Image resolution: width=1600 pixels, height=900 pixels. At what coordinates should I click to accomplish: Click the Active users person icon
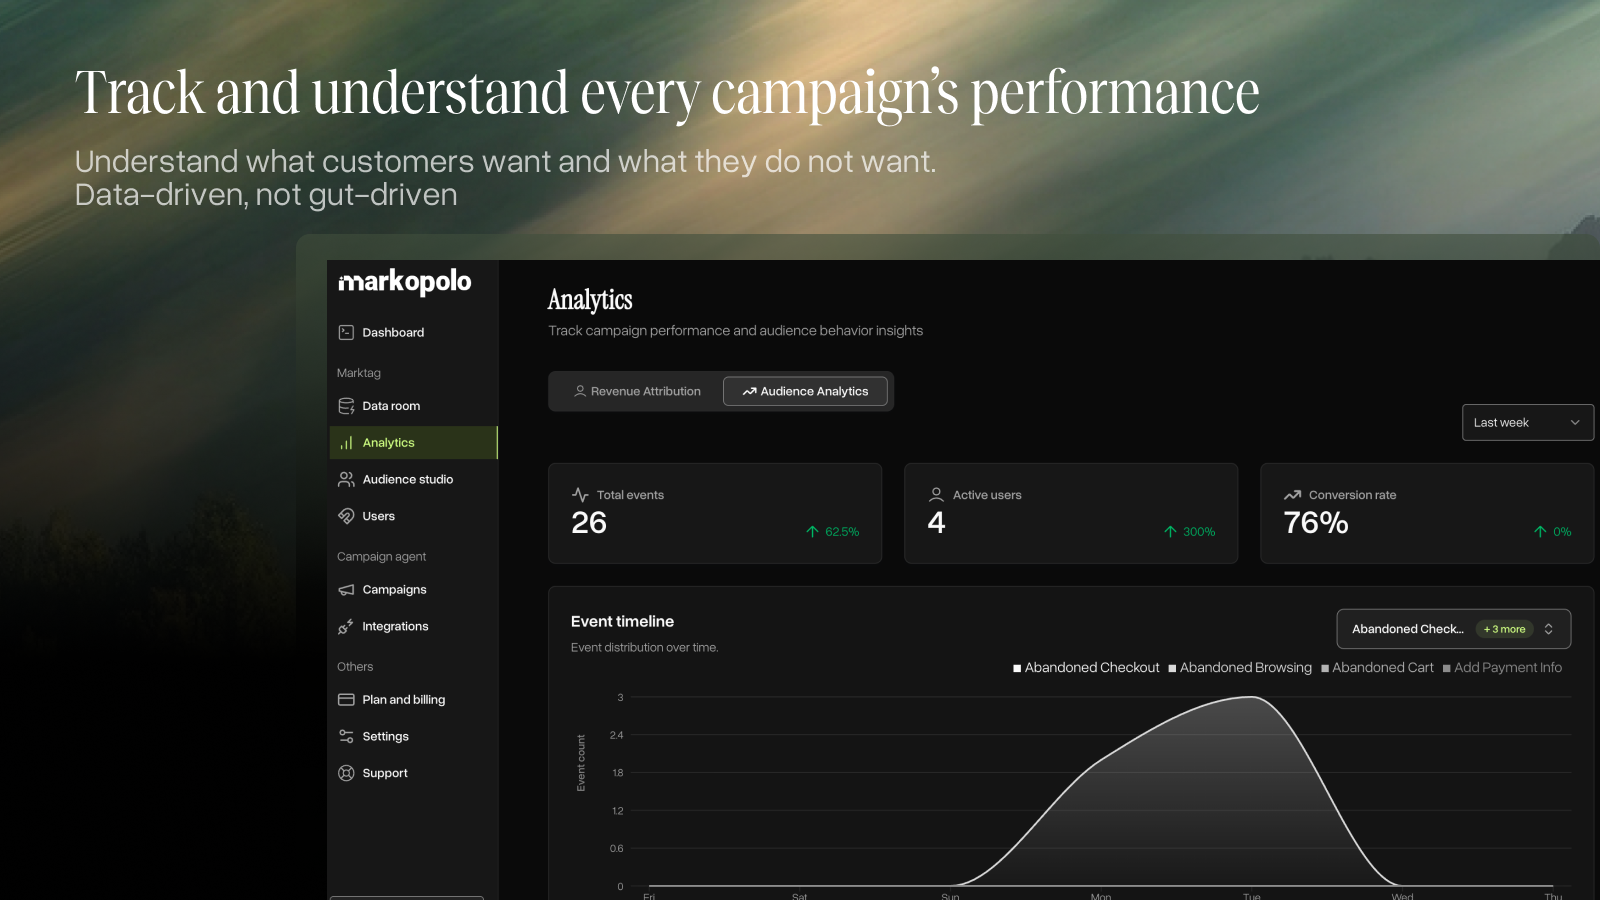936,495
